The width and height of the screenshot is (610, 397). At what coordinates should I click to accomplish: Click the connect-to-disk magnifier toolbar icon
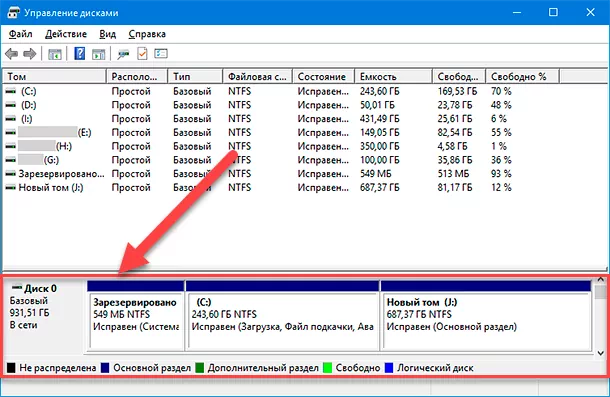point(123,54)
